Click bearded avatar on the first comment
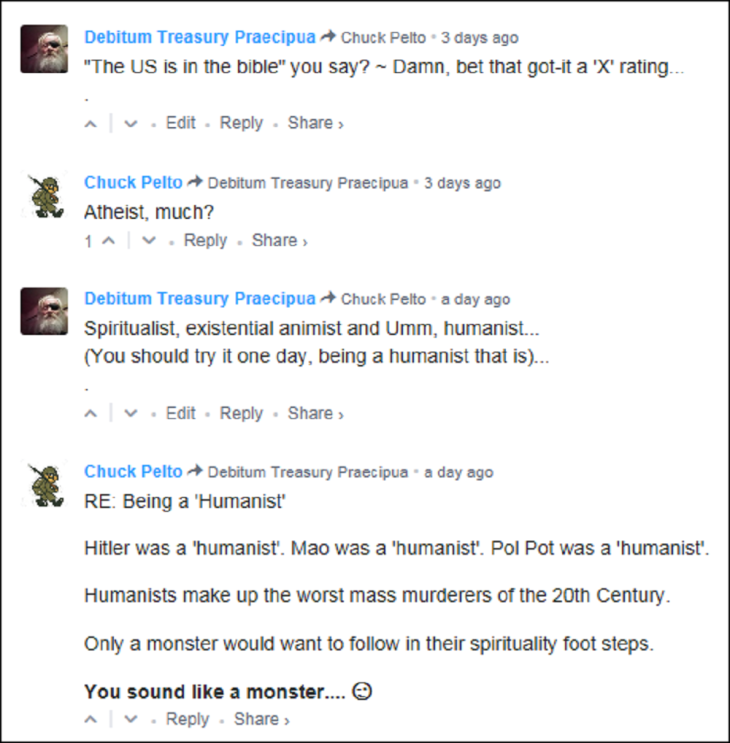The image size is (730, 743). (45, 49)
